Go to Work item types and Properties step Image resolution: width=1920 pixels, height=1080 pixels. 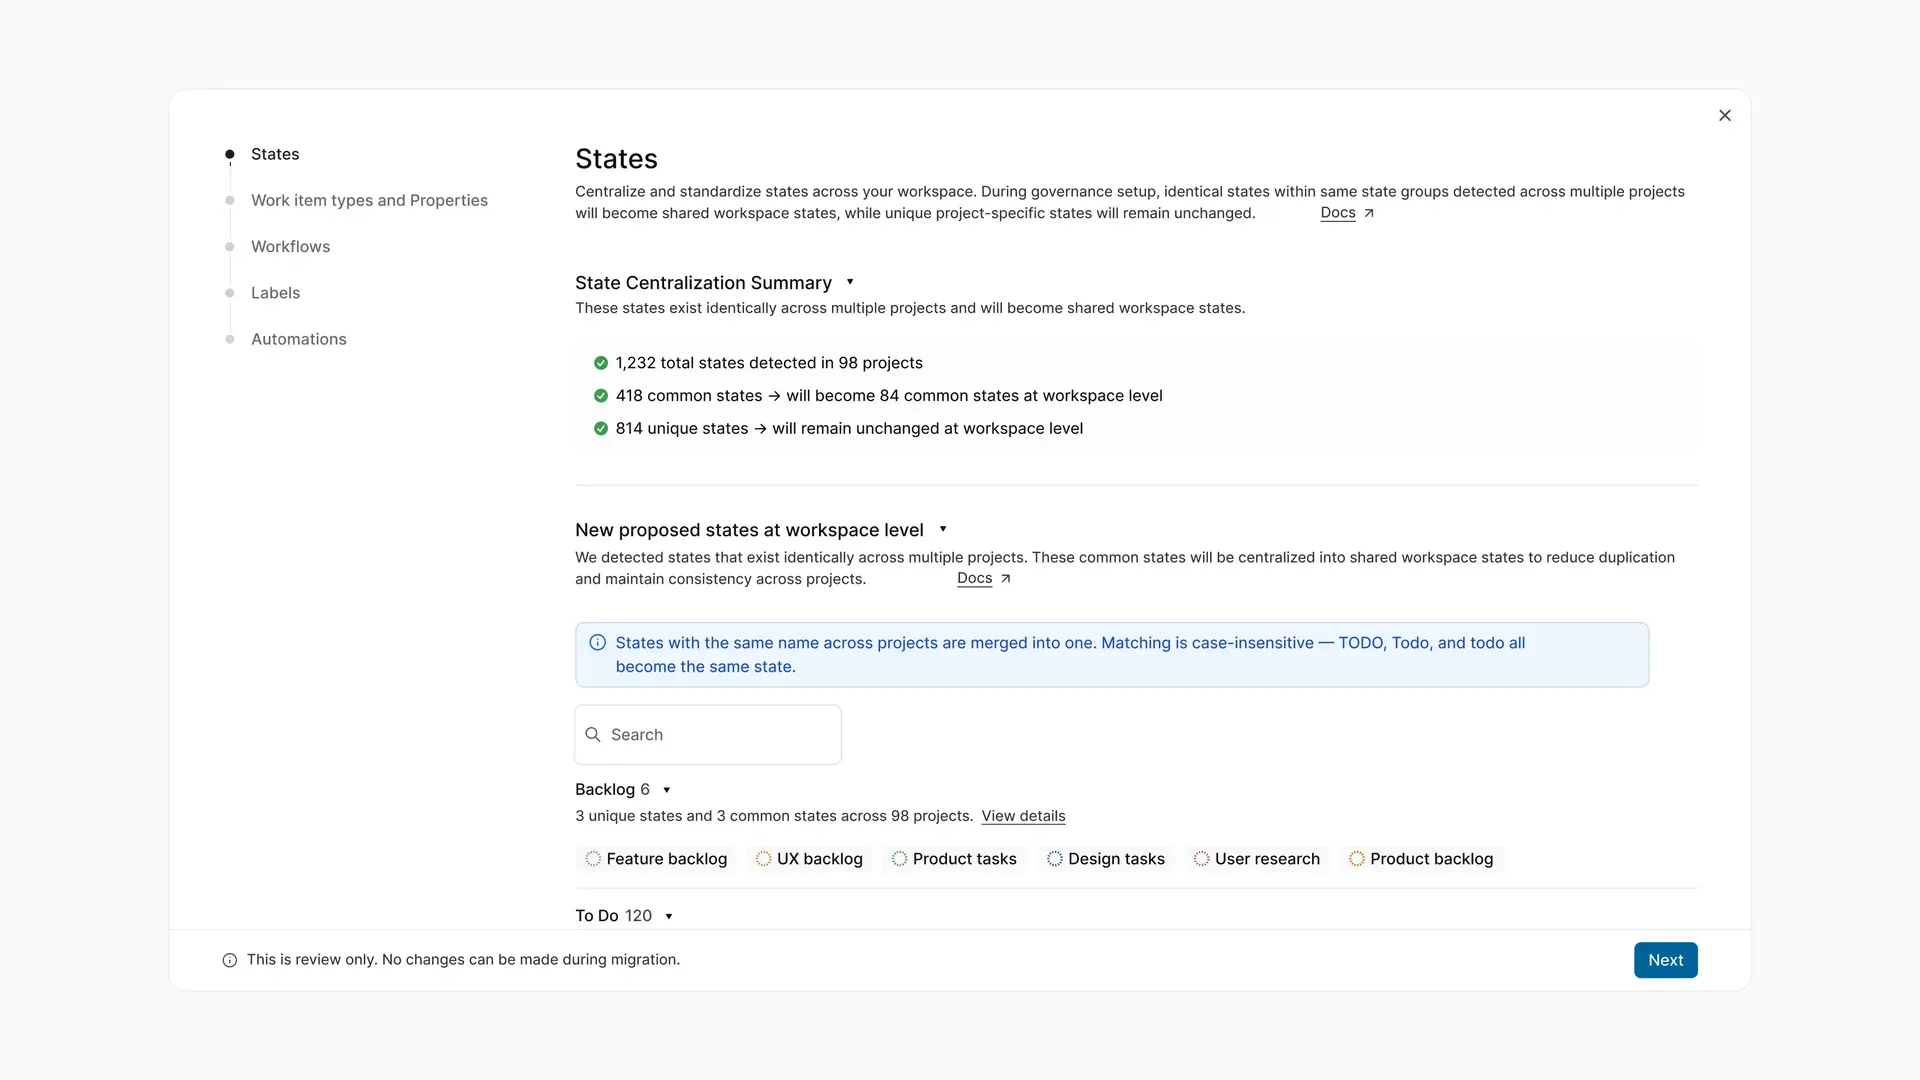(x=369, y=200)
